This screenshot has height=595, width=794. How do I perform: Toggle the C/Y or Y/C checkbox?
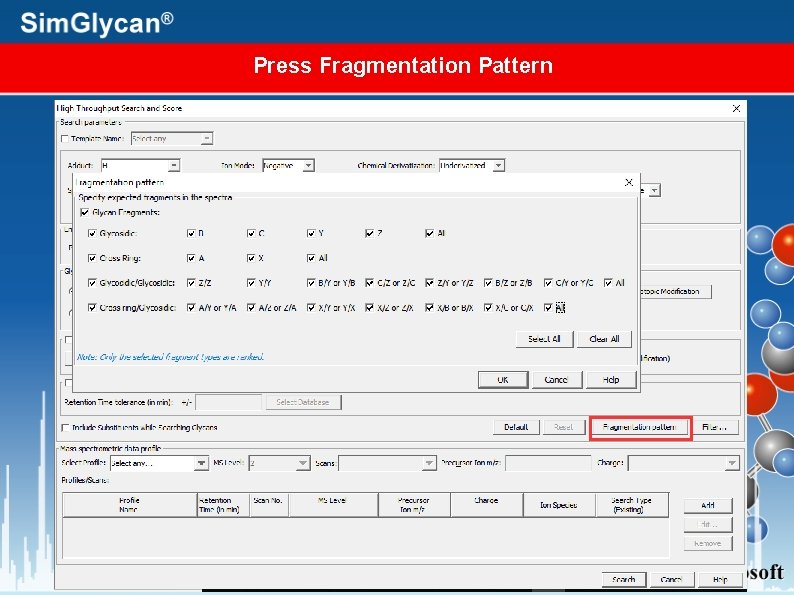coord(548,283)
